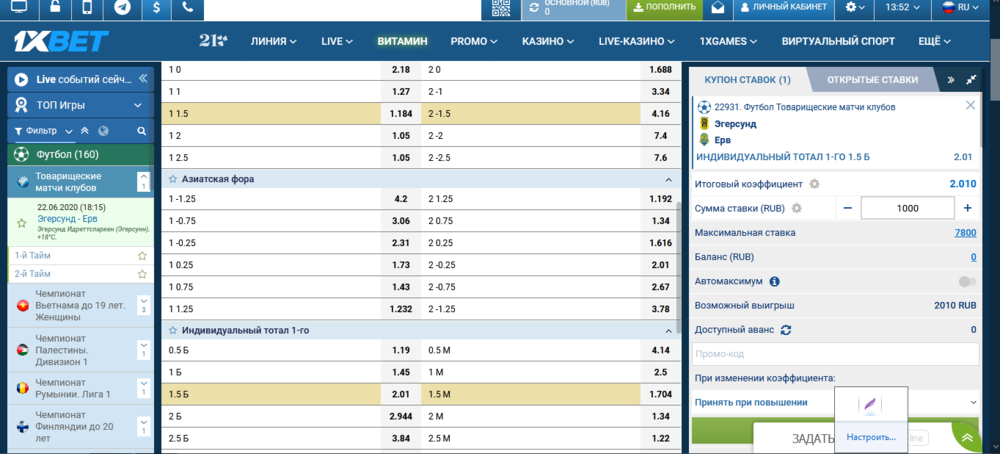The image size is (1000, 454).
Task: Click the double-up arrows in filter bar
Action: pyautogui.click(x=85, y=131)
